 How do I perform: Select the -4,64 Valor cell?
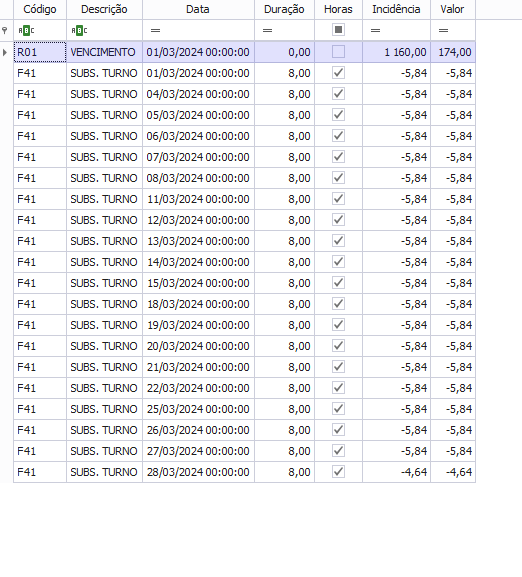pos(453,472)
